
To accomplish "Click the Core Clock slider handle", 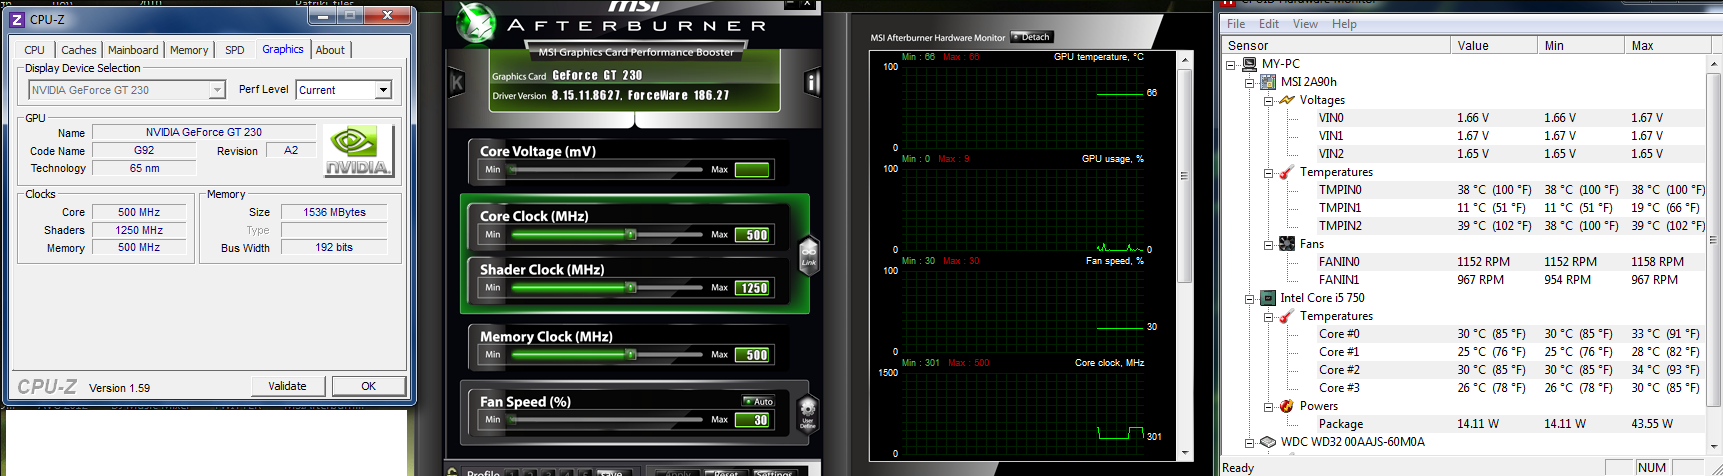I will point(631,235).
